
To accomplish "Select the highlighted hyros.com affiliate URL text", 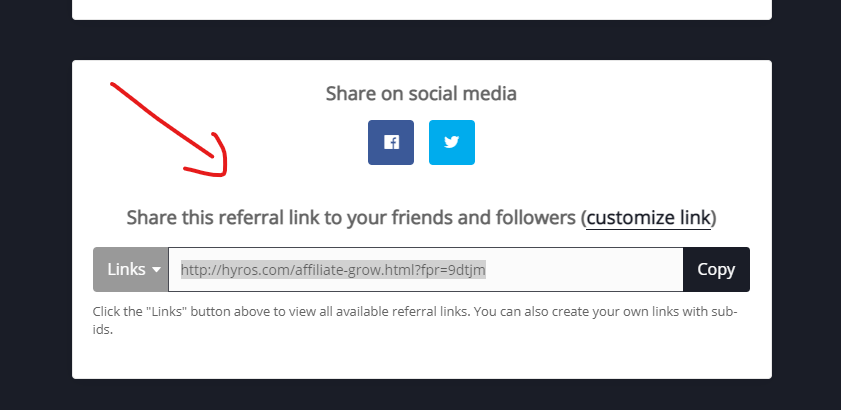I will [x=333, y=269].
